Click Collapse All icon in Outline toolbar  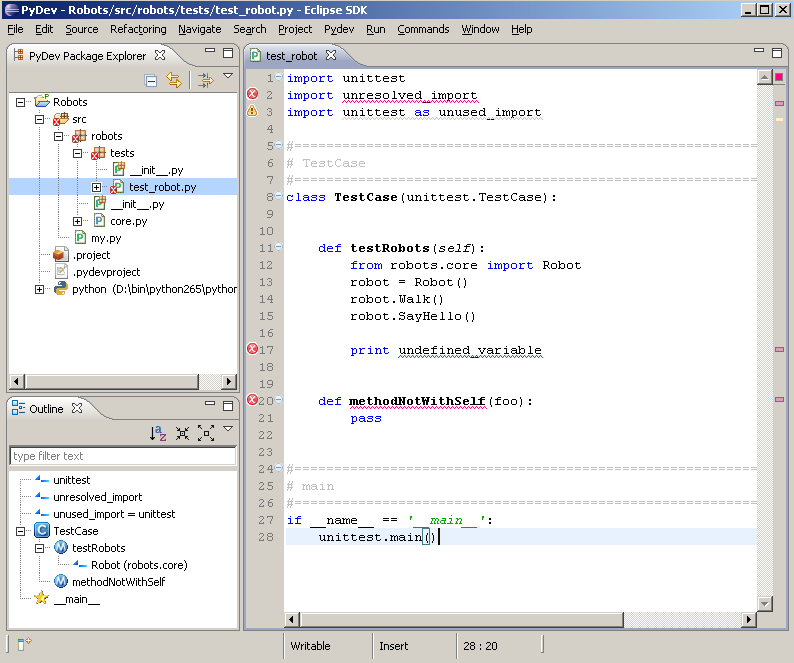click(182, 433)
